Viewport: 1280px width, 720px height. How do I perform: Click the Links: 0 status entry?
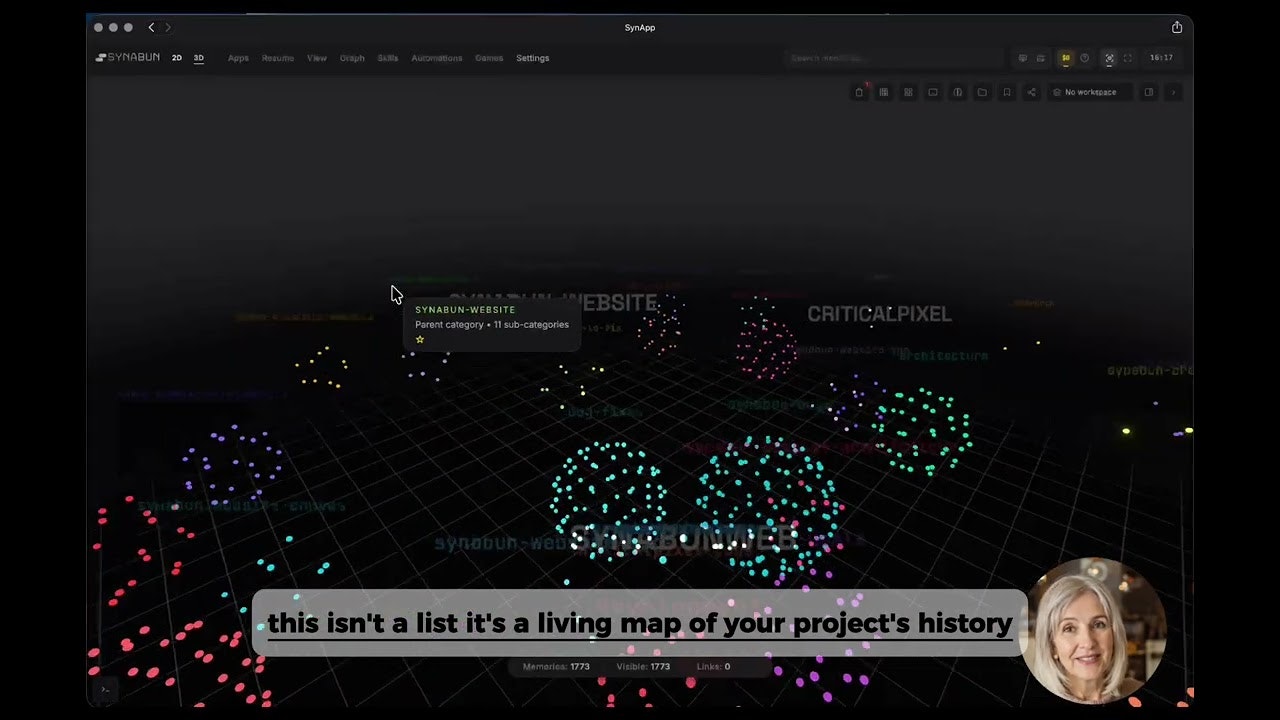[713, 666]
